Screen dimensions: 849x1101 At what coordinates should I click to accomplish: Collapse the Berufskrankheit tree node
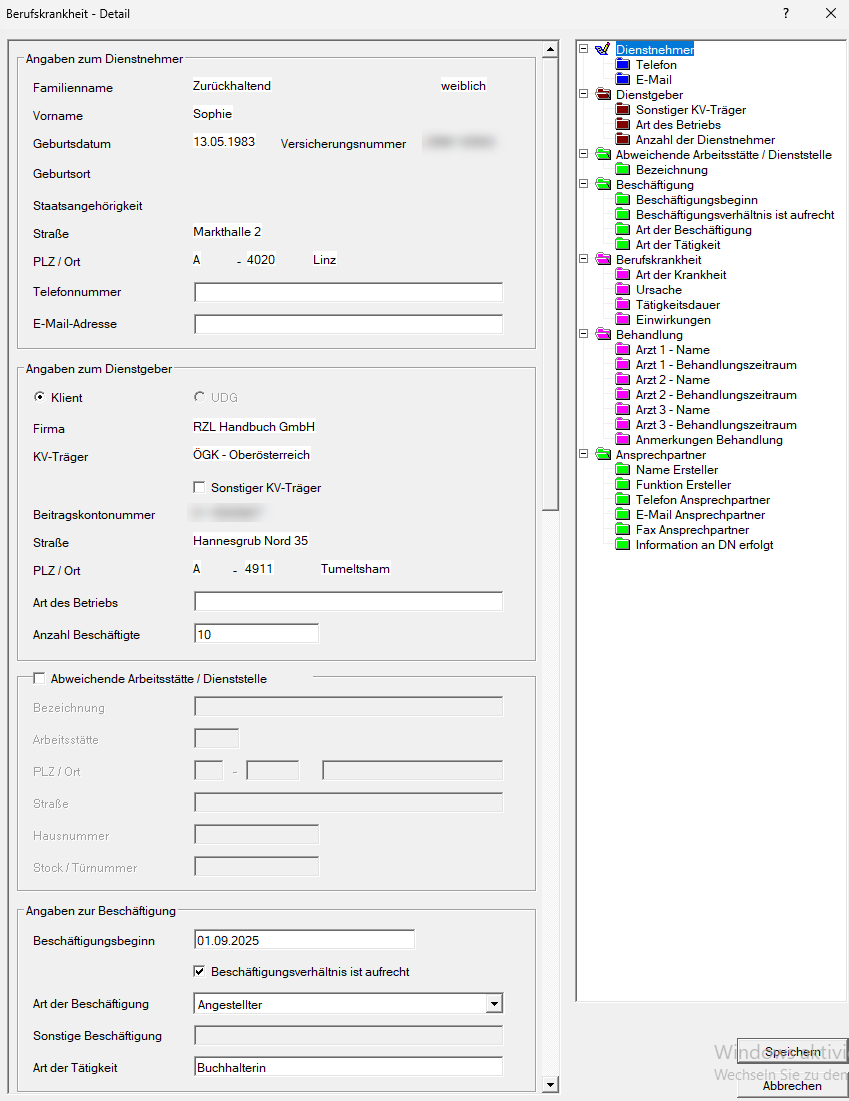pyautogui.click(x=583, y=260)
